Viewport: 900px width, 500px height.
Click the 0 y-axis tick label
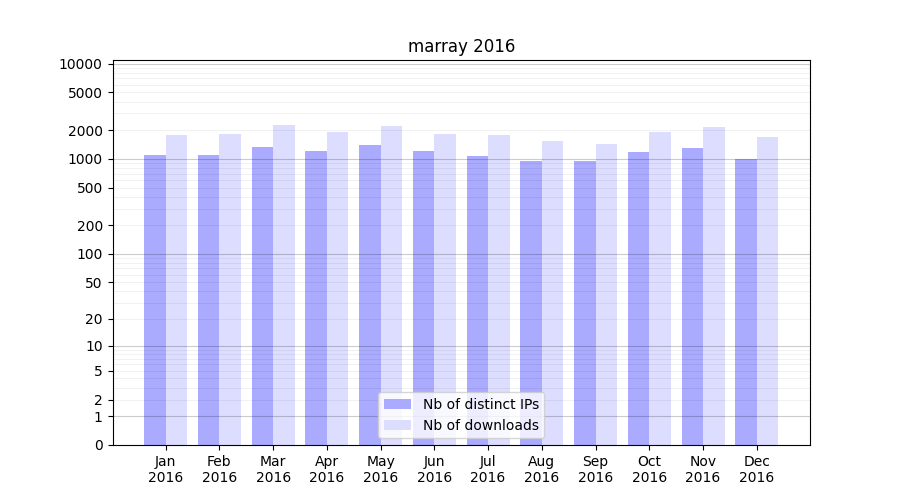tap(98, 445)
